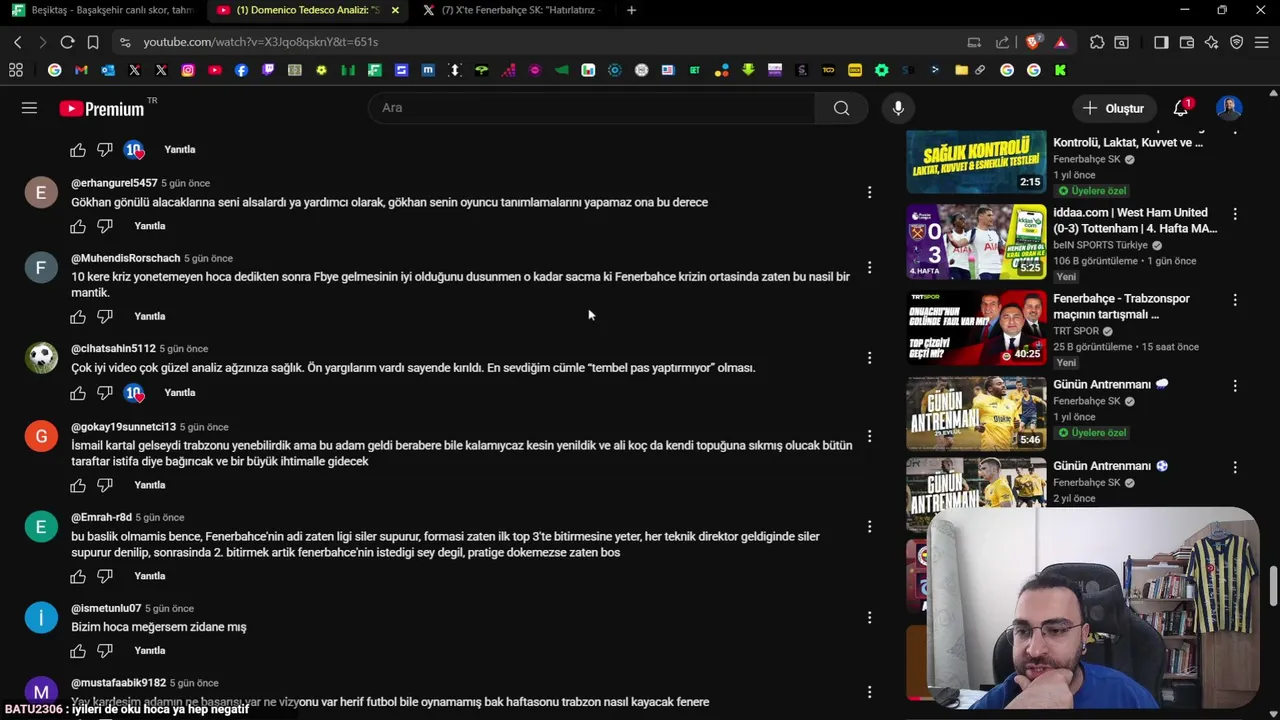
Task: Open the Brave Shields lion icon
Action: click(x=1033, y=42)
